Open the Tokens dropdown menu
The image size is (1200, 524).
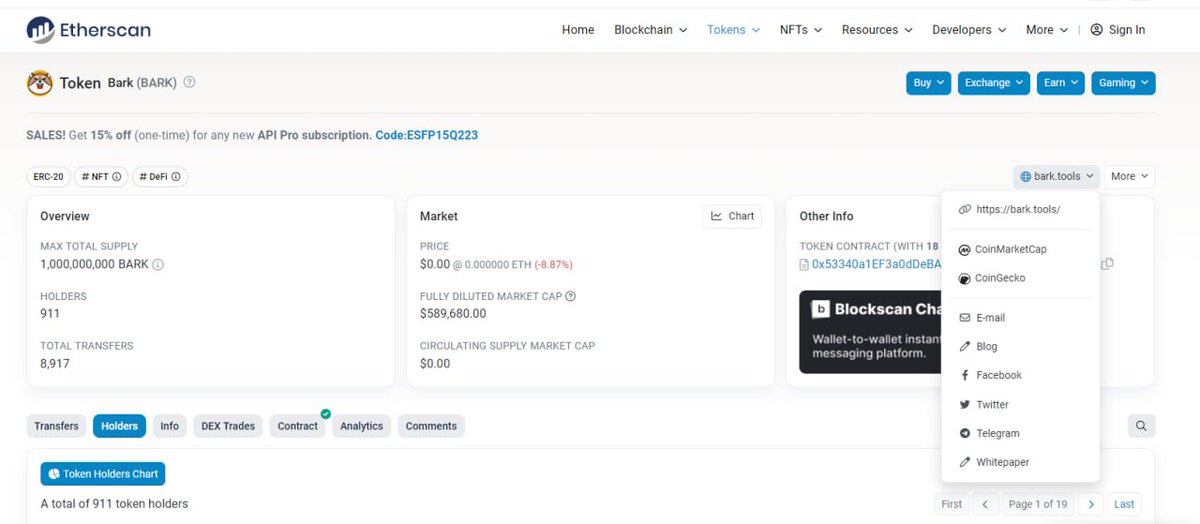tap(733, 30)
